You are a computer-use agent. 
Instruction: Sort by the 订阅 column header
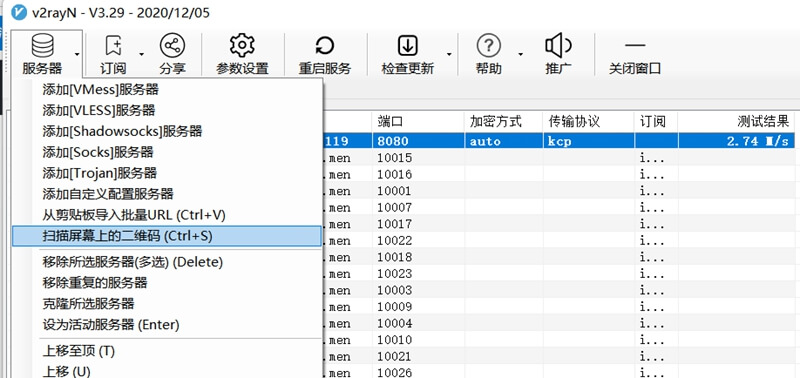click(x=656, y=121)
